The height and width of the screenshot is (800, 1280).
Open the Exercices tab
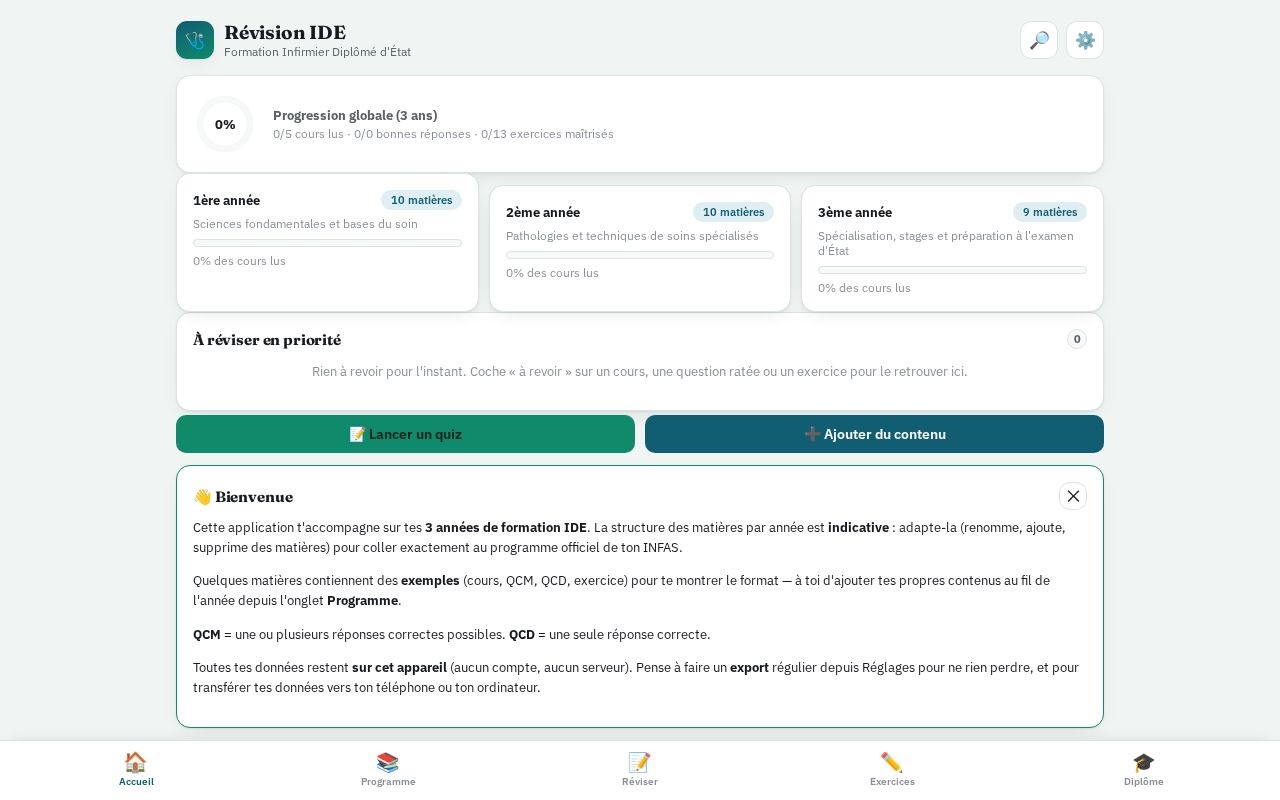click(x=892, y=769)
